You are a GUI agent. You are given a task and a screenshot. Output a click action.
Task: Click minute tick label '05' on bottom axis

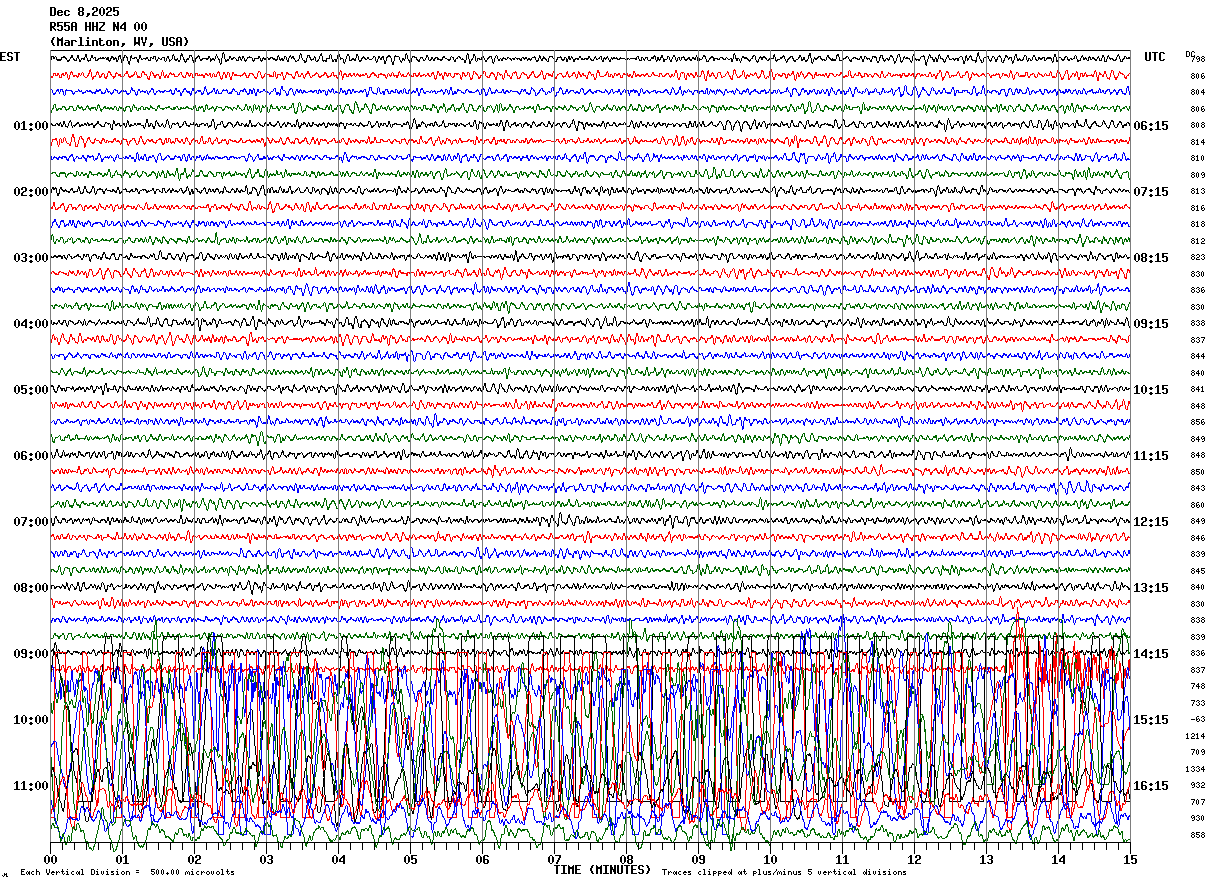(x=410, y=859)
